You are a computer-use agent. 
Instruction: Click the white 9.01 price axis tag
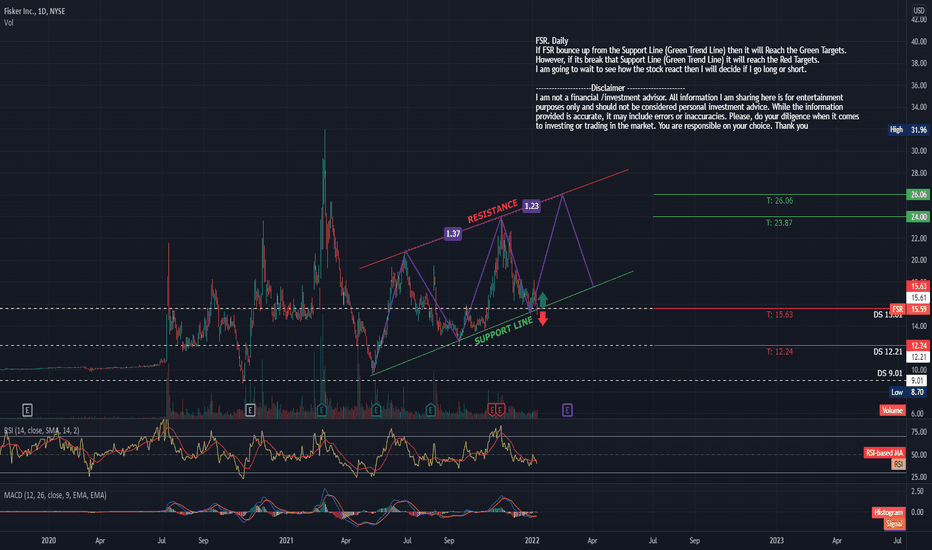tap(918, 381)
